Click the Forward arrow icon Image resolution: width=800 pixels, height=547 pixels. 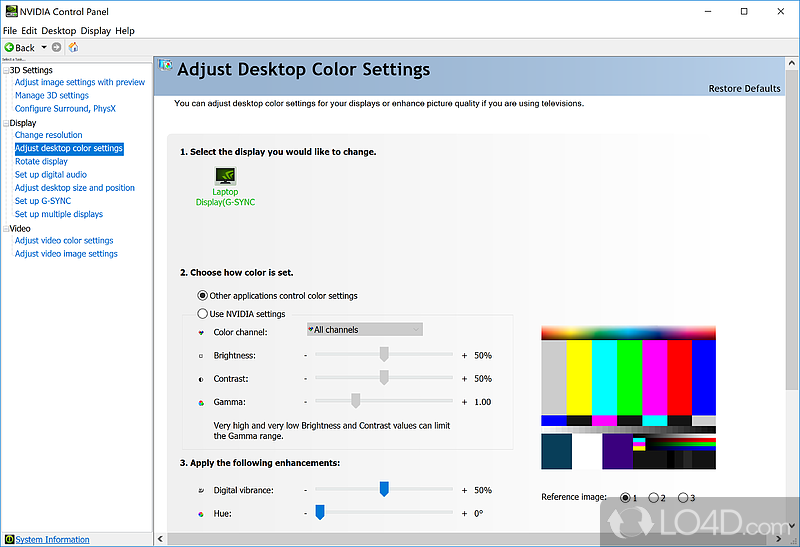[57, 47]
